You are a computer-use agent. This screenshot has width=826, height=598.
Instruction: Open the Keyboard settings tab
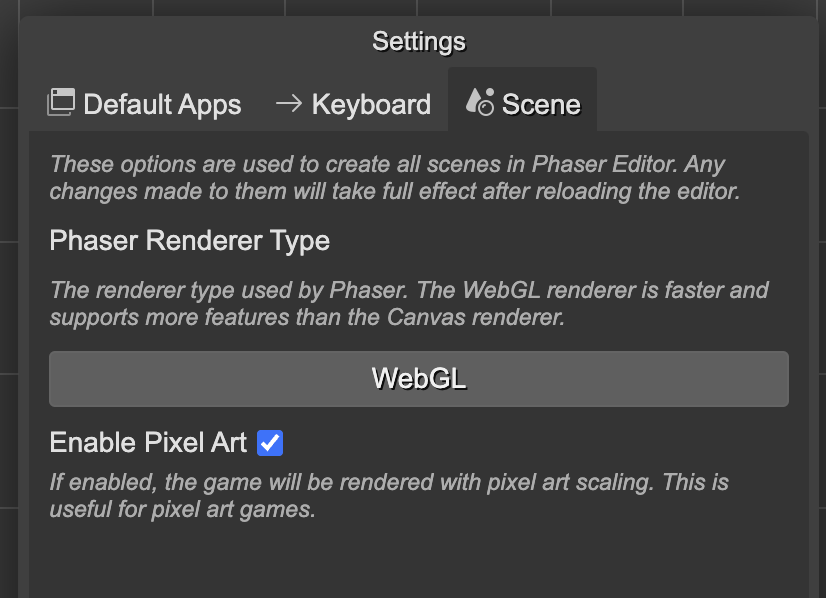click(x=370, y=104)
